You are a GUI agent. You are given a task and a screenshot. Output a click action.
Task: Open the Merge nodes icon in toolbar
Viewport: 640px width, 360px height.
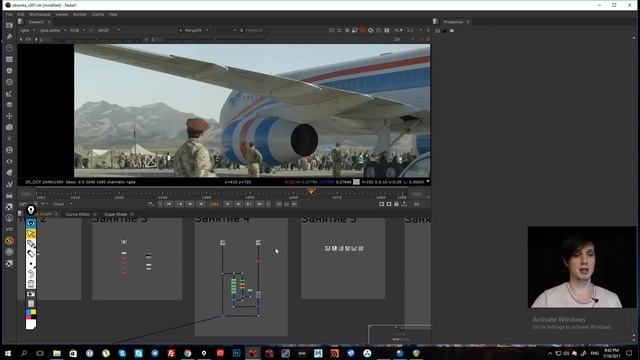[9, 105]
